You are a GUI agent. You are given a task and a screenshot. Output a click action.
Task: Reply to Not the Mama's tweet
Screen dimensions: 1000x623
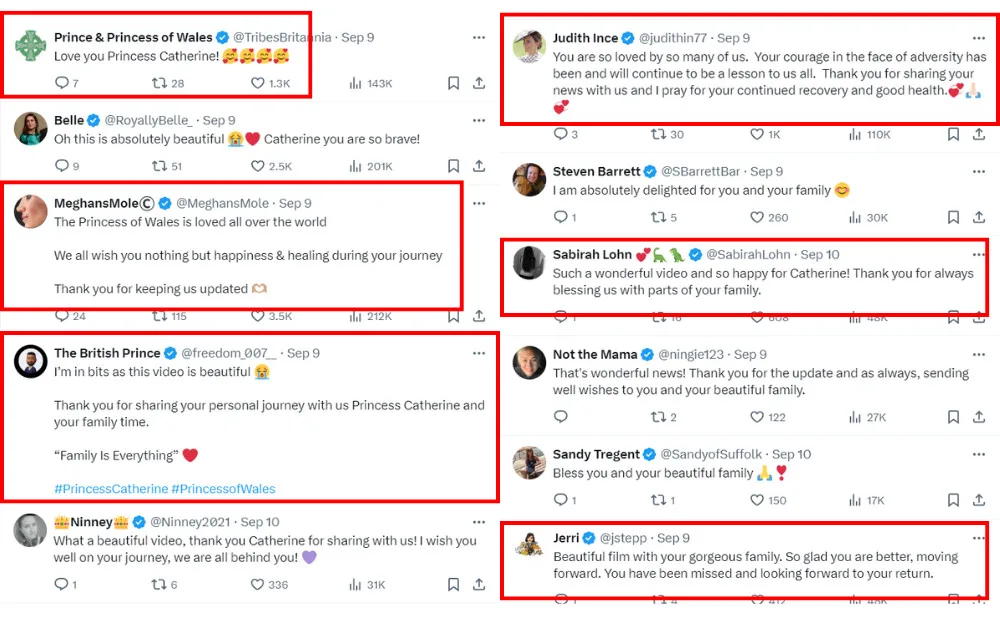pyautogui.click(x=560, y=417)
